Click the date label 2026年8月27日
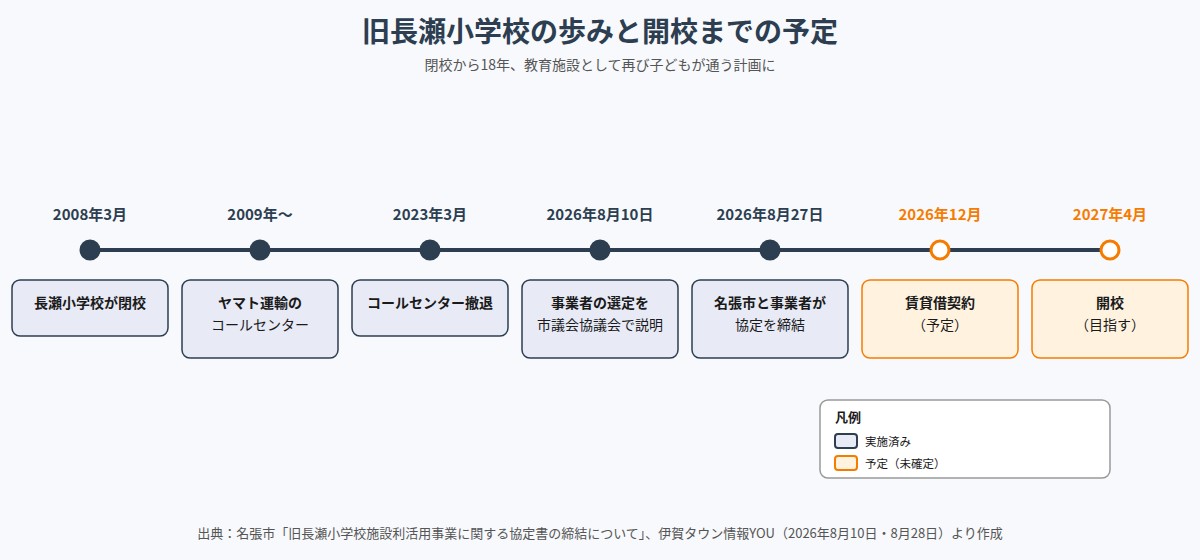 point(770,215)
